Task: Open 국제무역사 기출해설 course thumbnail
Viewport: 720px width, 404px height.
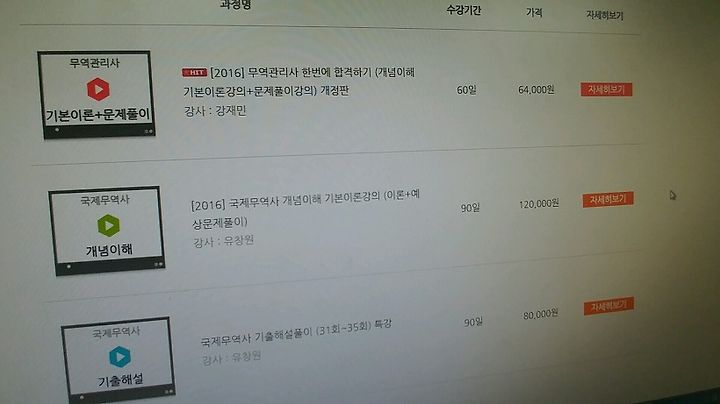Action: [118, 360]
